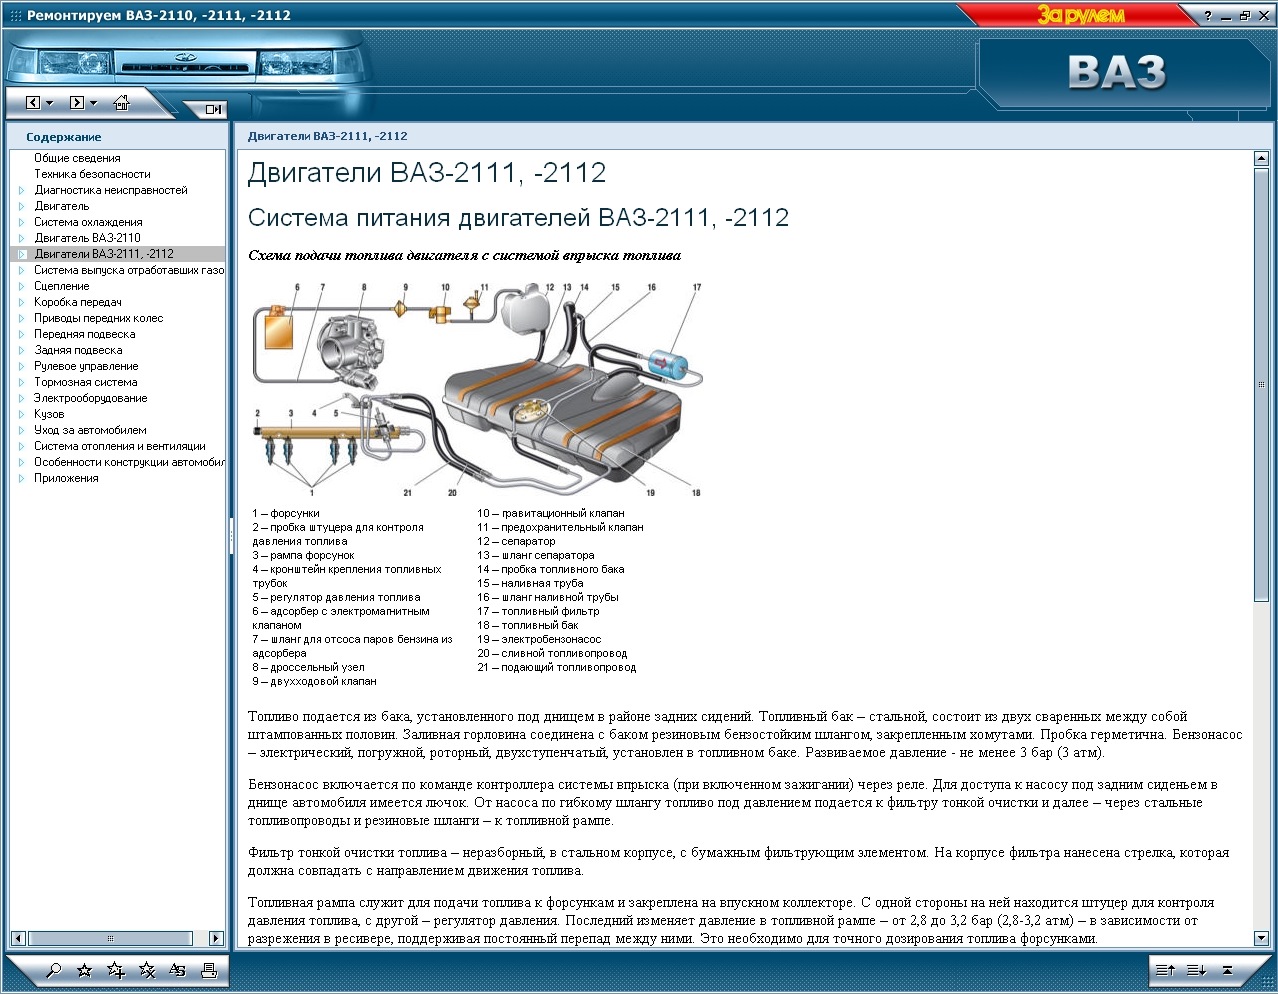Select Электрооборудование entry
This screenshot has height=994, width=1278.
[90, 398]
